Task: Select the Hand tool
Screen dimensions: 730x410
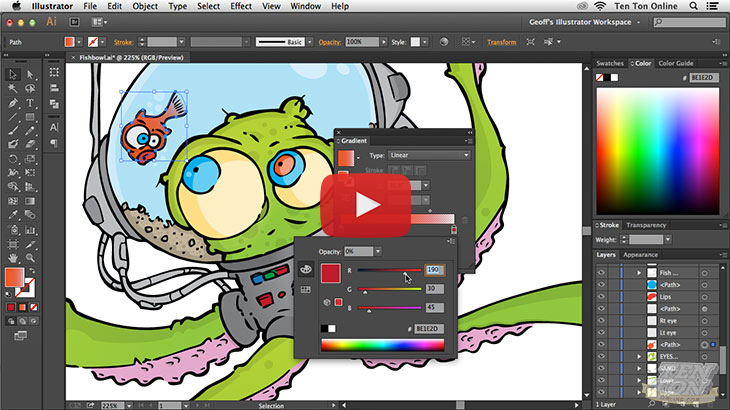Action: (x=13, y=258)
